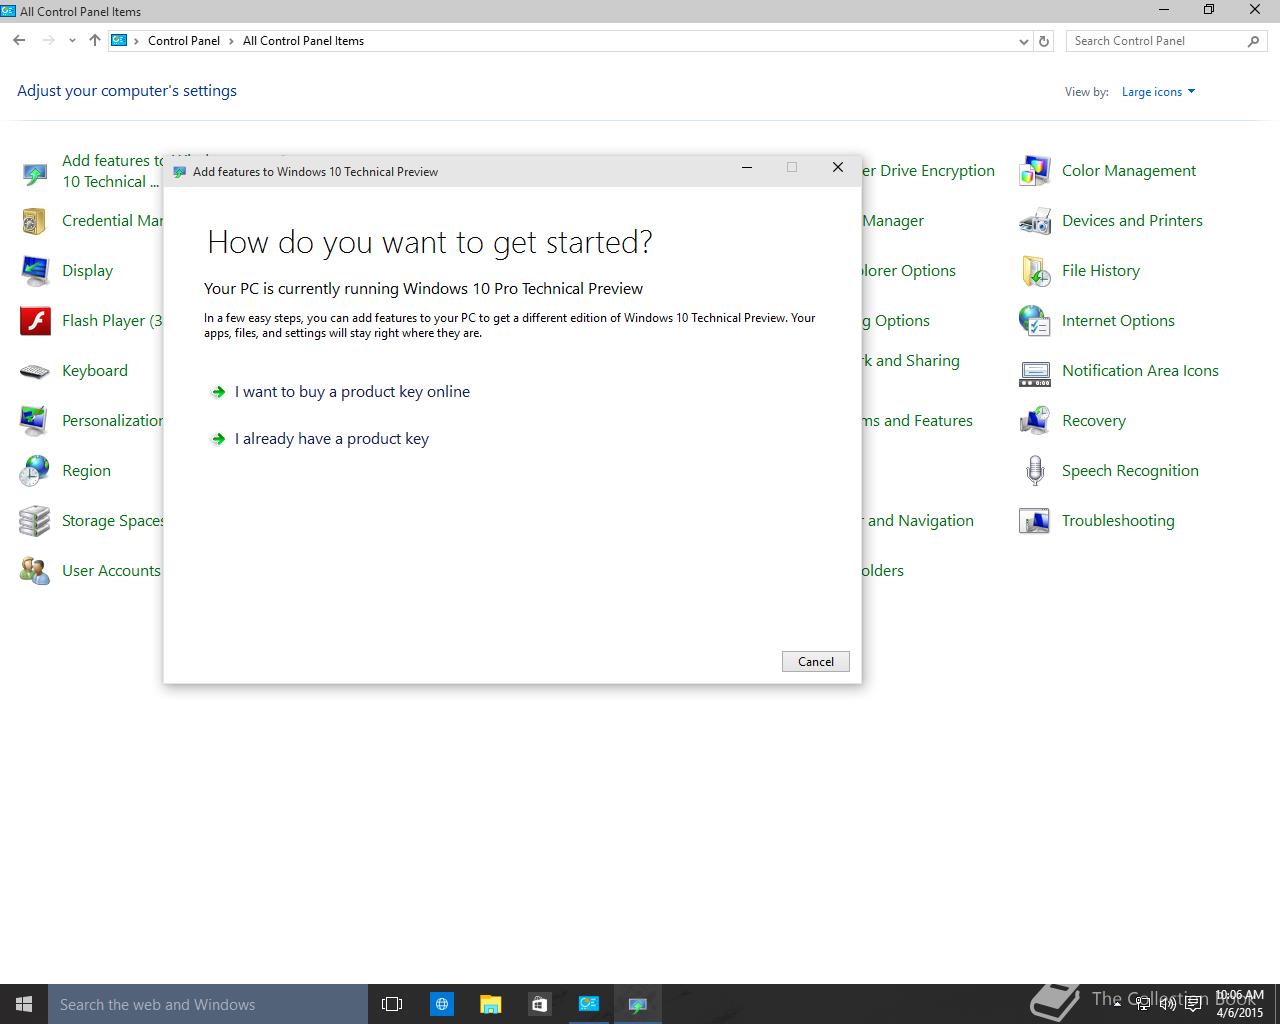Launch the browser from the taskbar
This screenshot has height=1024, width=1280.
click(441, 1004)
